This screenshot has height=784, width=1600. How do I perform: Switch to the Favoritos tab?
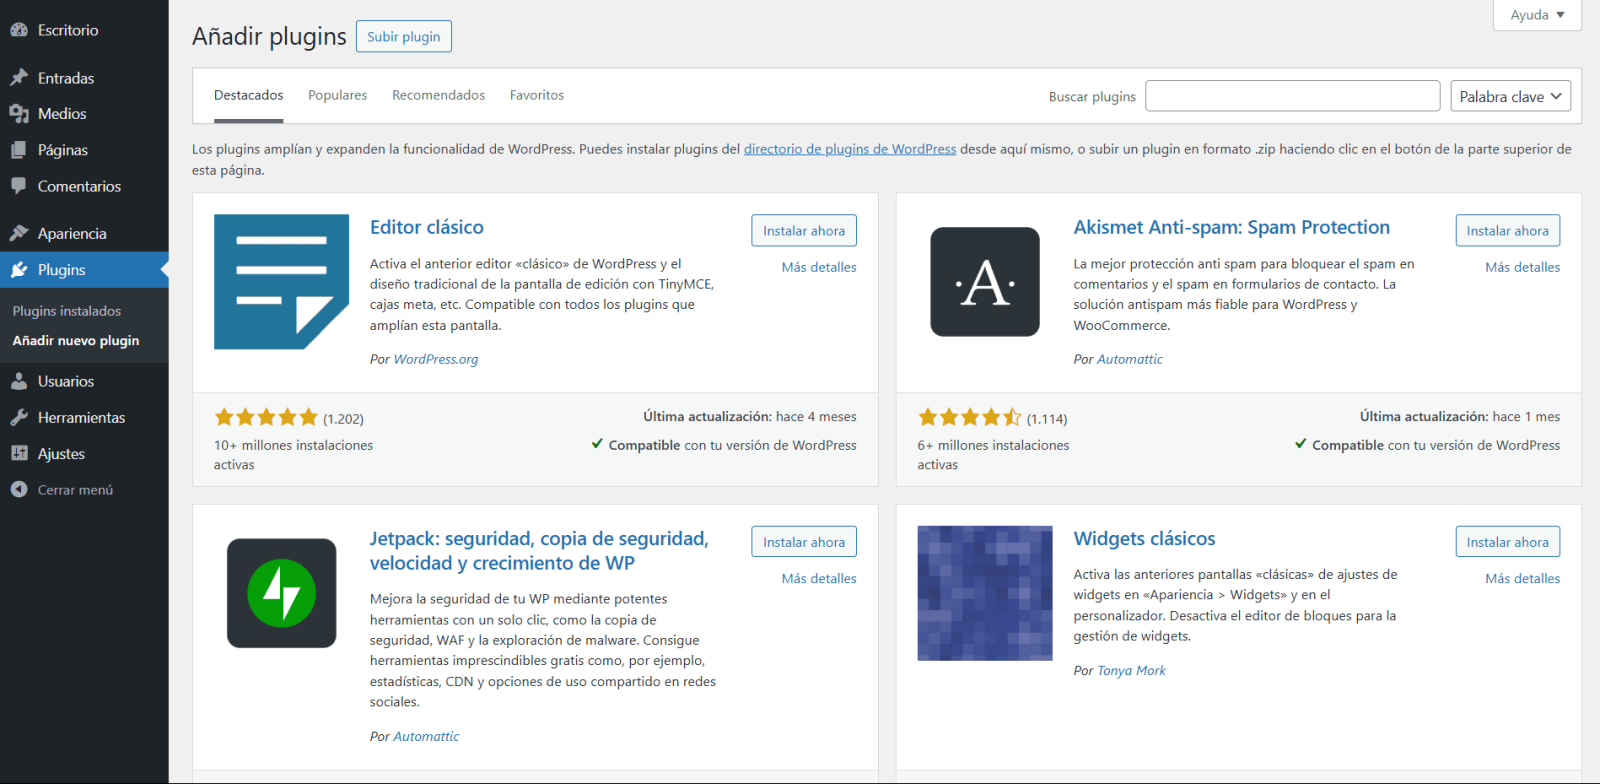(x=537, y=95)
